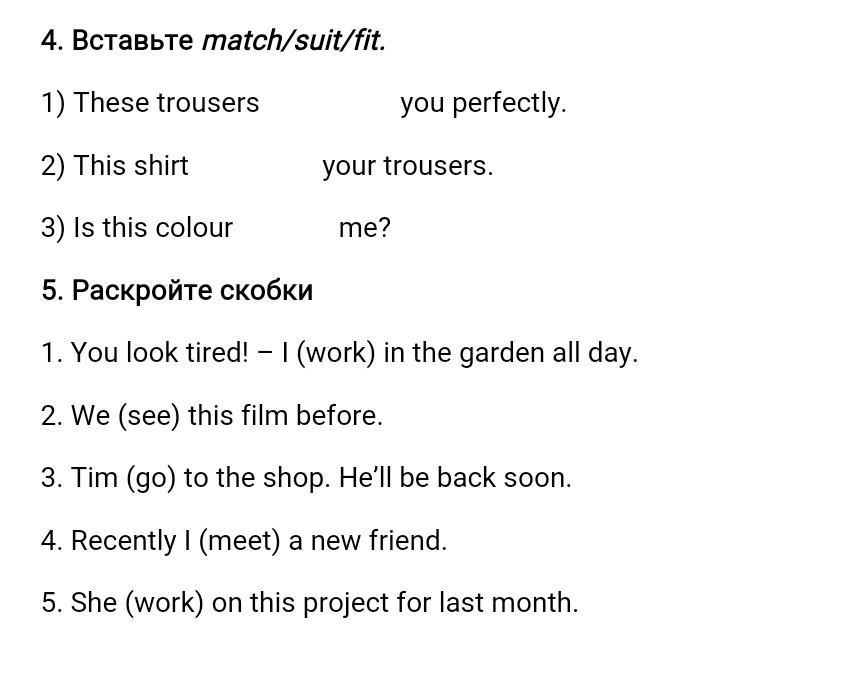Click the words 'your trousers.'

click(x=408, y=166)
